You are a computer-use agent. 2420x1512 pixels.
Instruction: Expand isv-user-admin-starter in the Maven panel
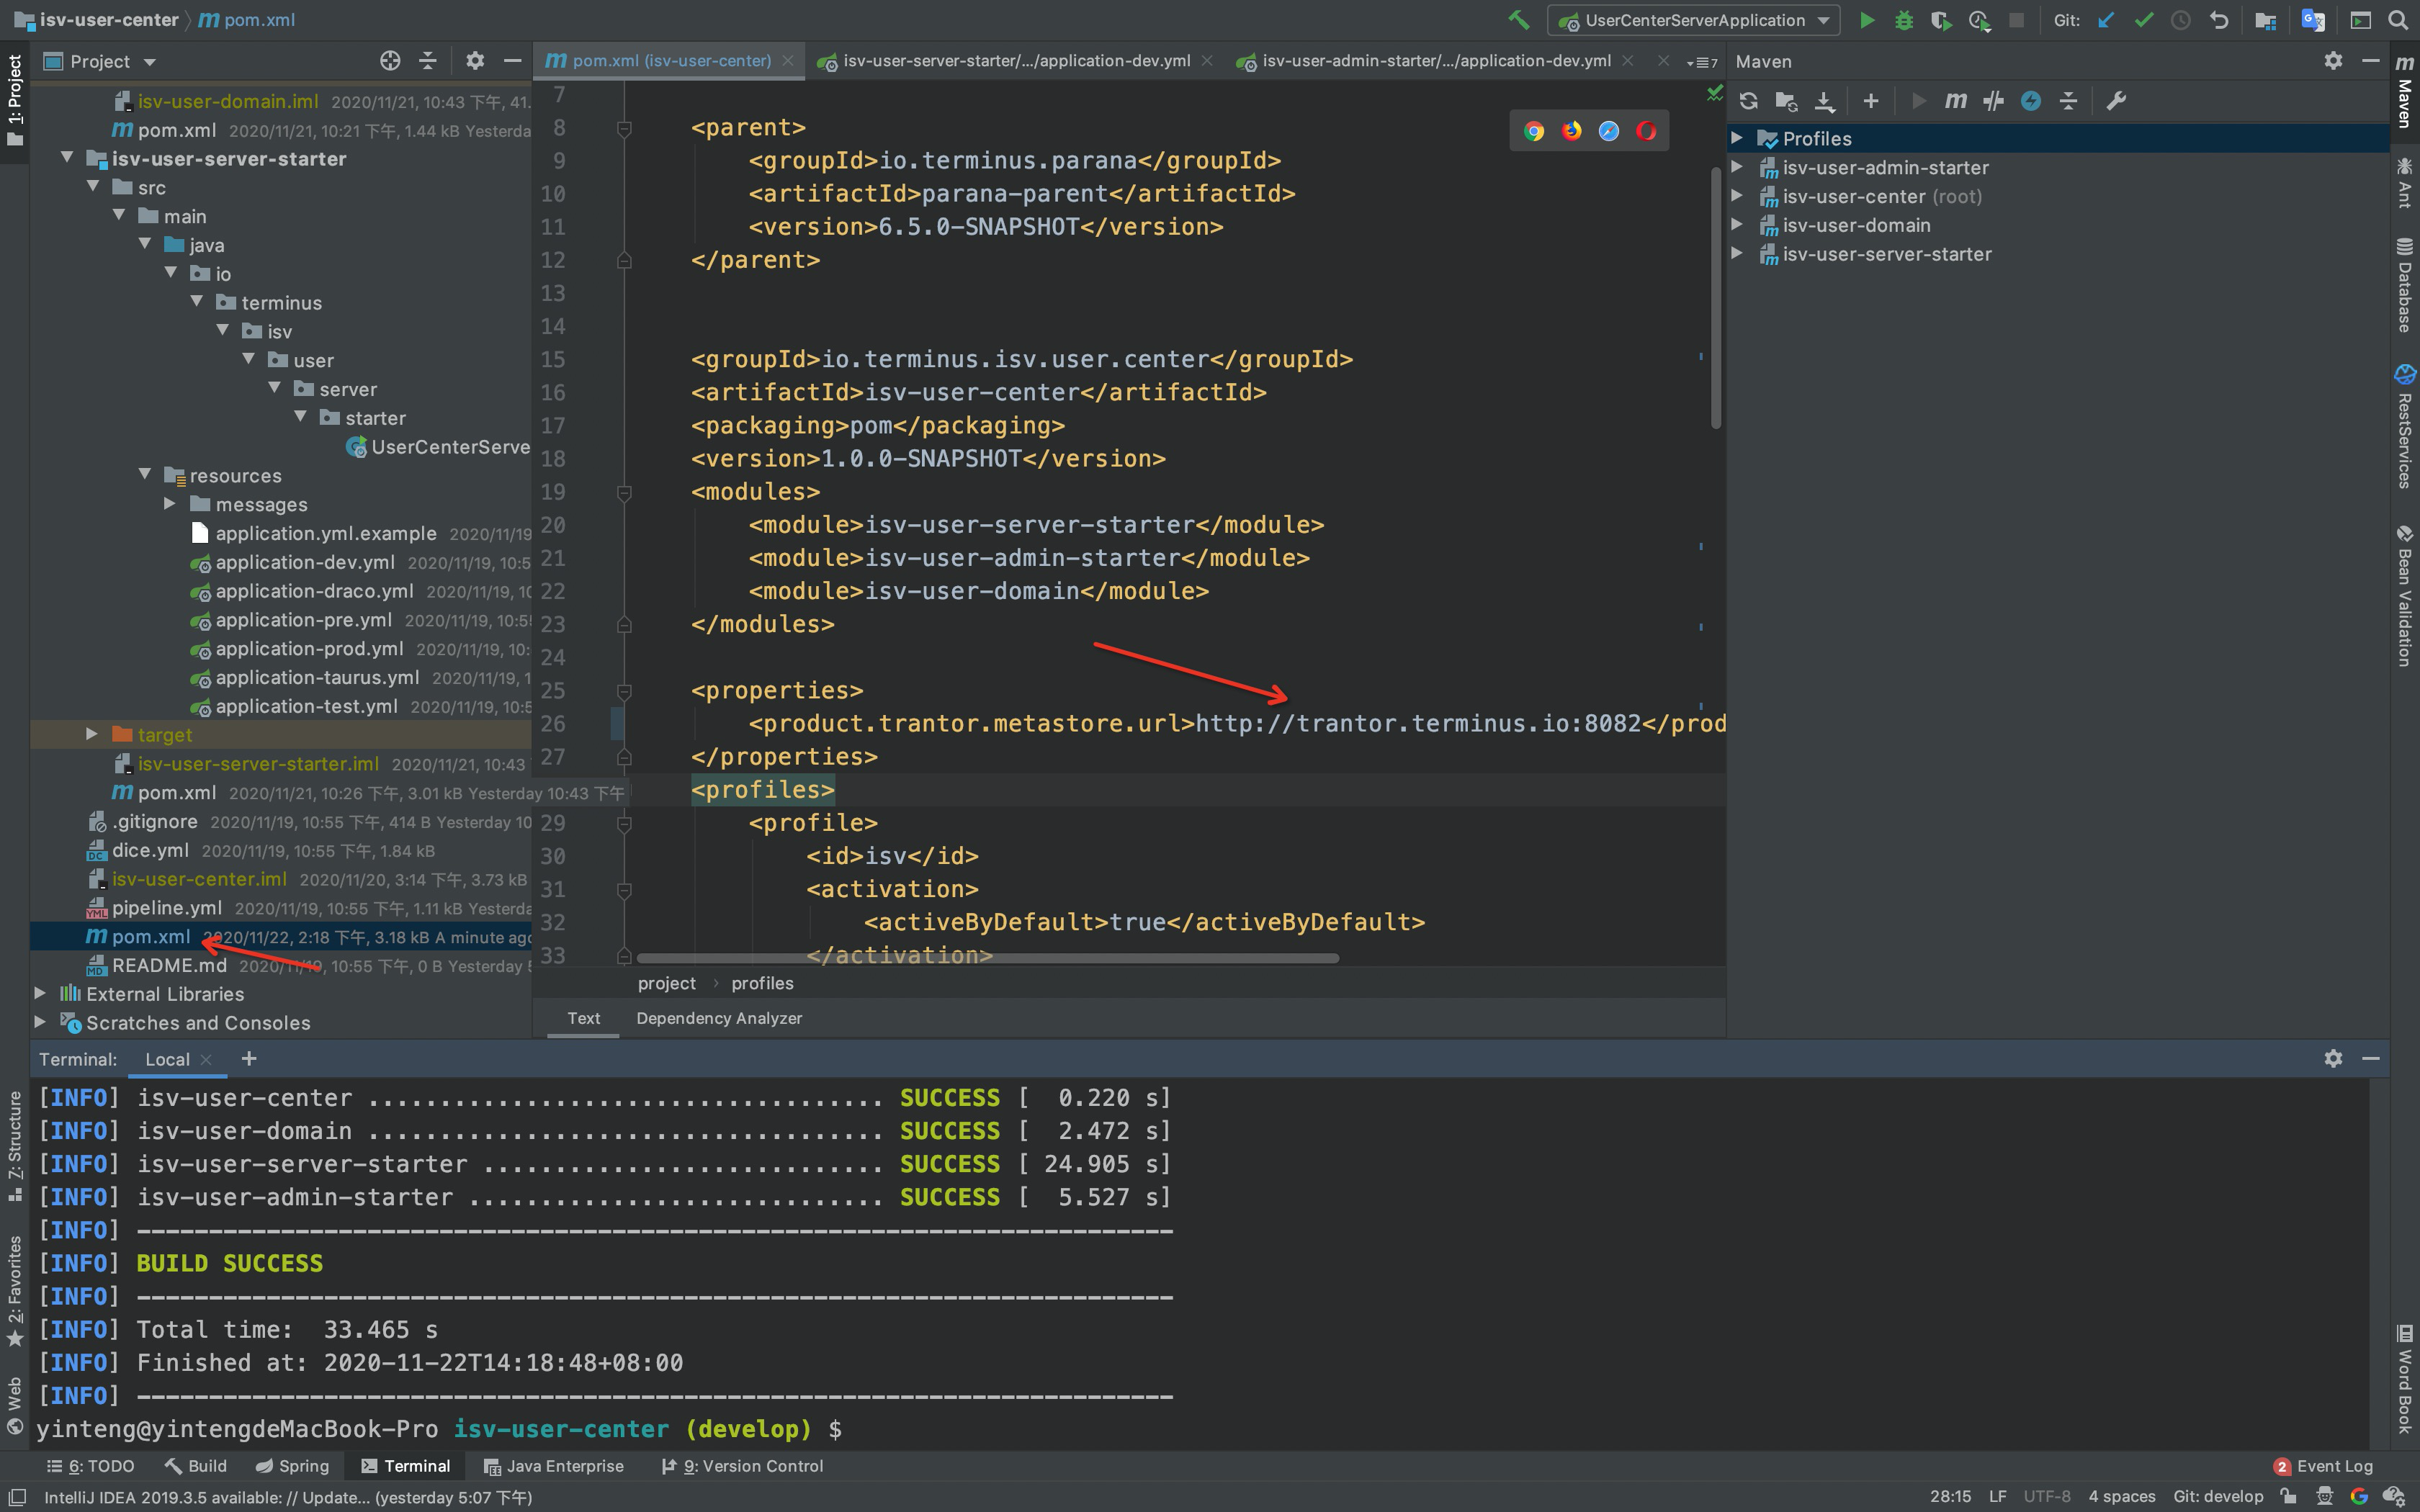click(x=1738, y=167)
